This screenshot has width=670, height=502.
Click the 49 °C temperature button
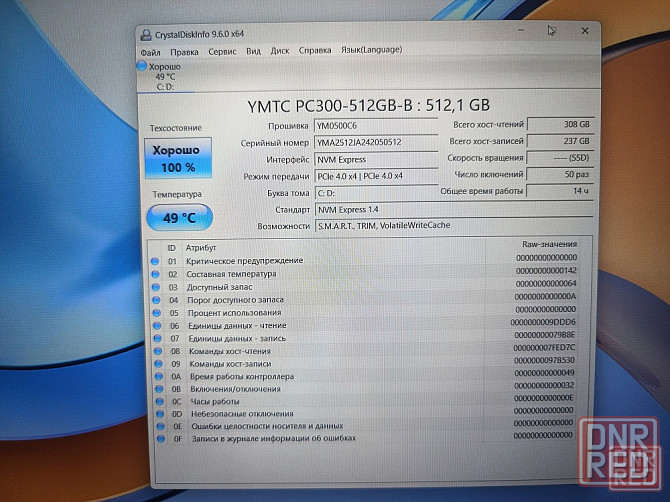point(179,218)
